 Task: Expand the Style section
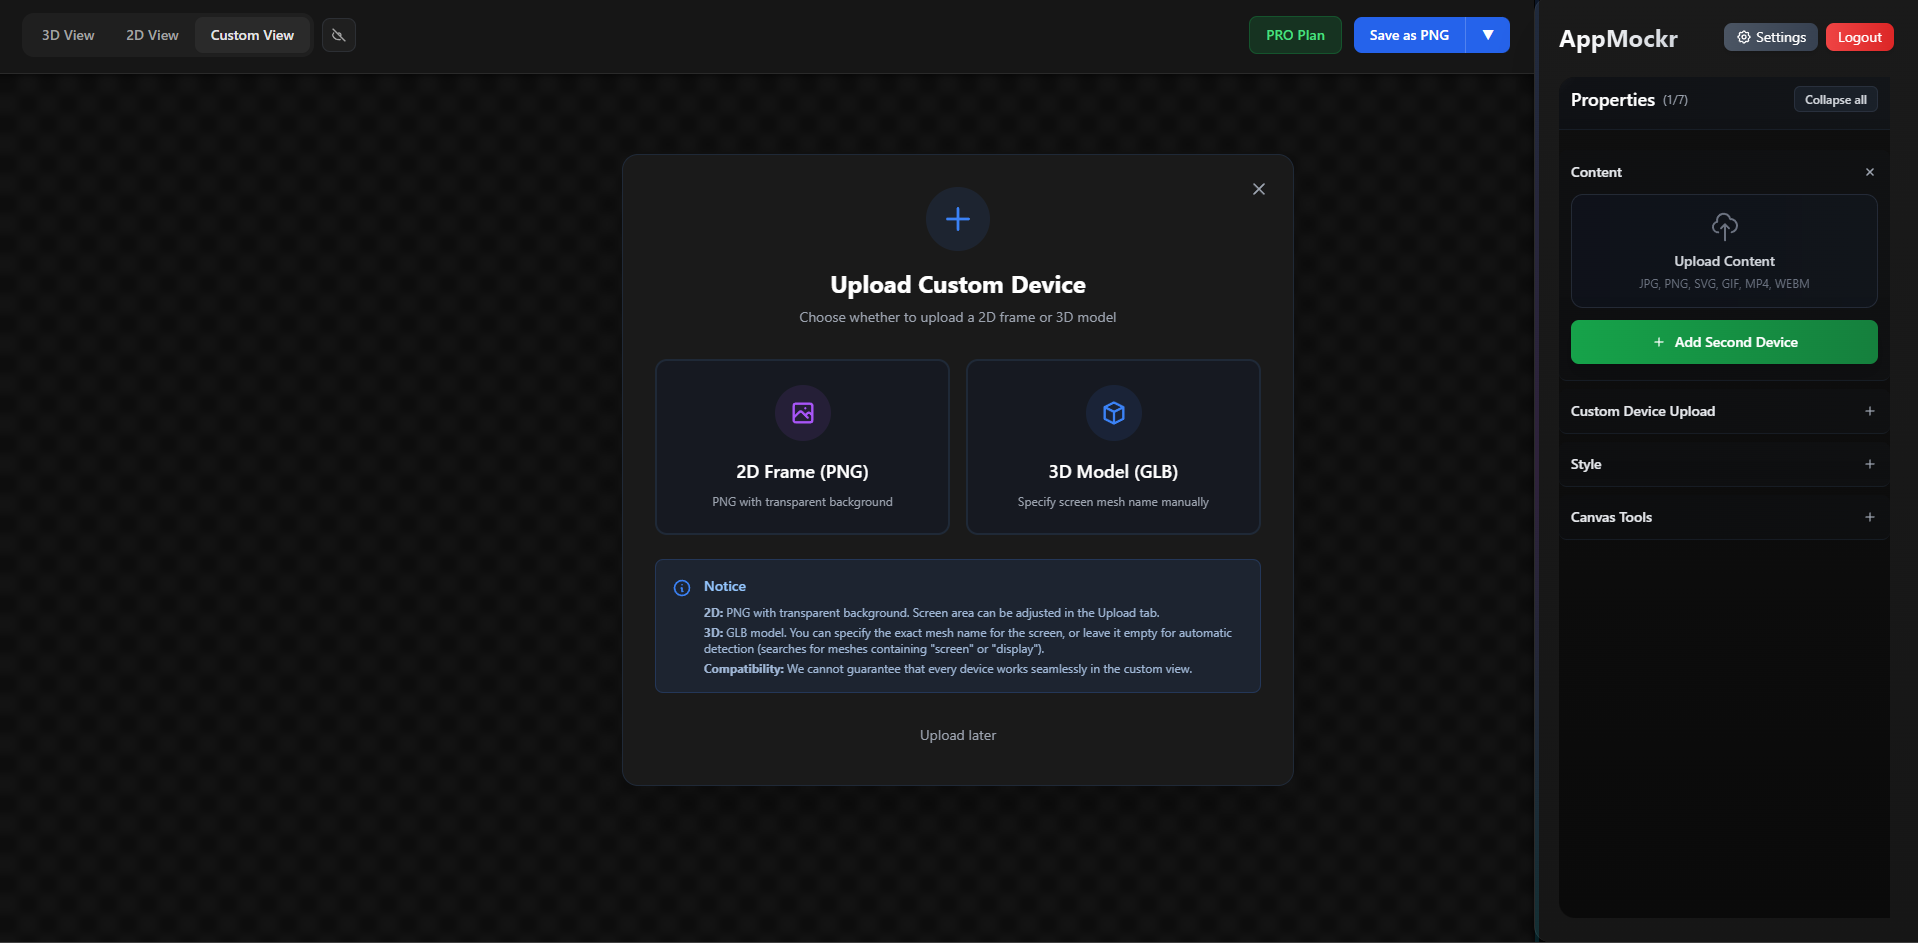click(1869, 463)
